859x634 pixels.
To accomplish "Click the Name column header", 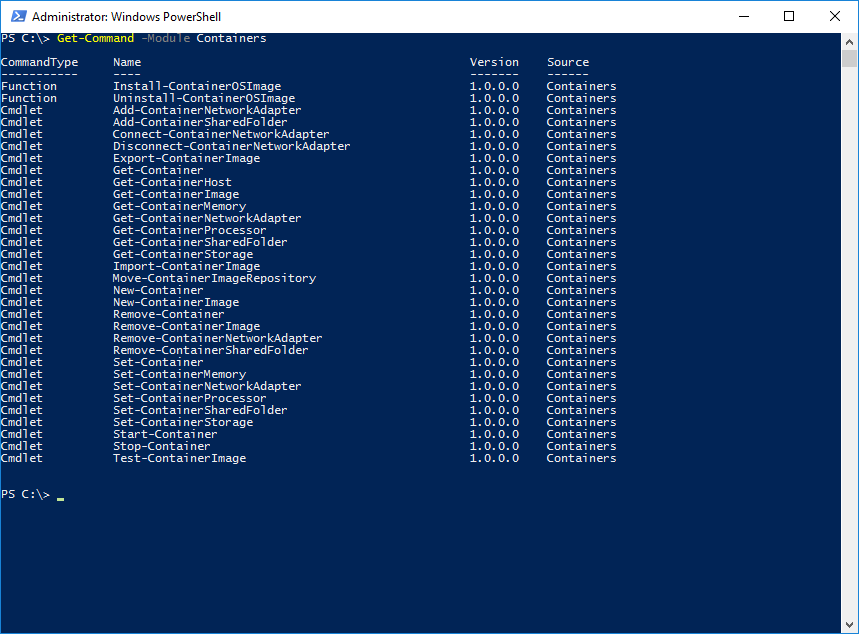I will tap(127, 62).
